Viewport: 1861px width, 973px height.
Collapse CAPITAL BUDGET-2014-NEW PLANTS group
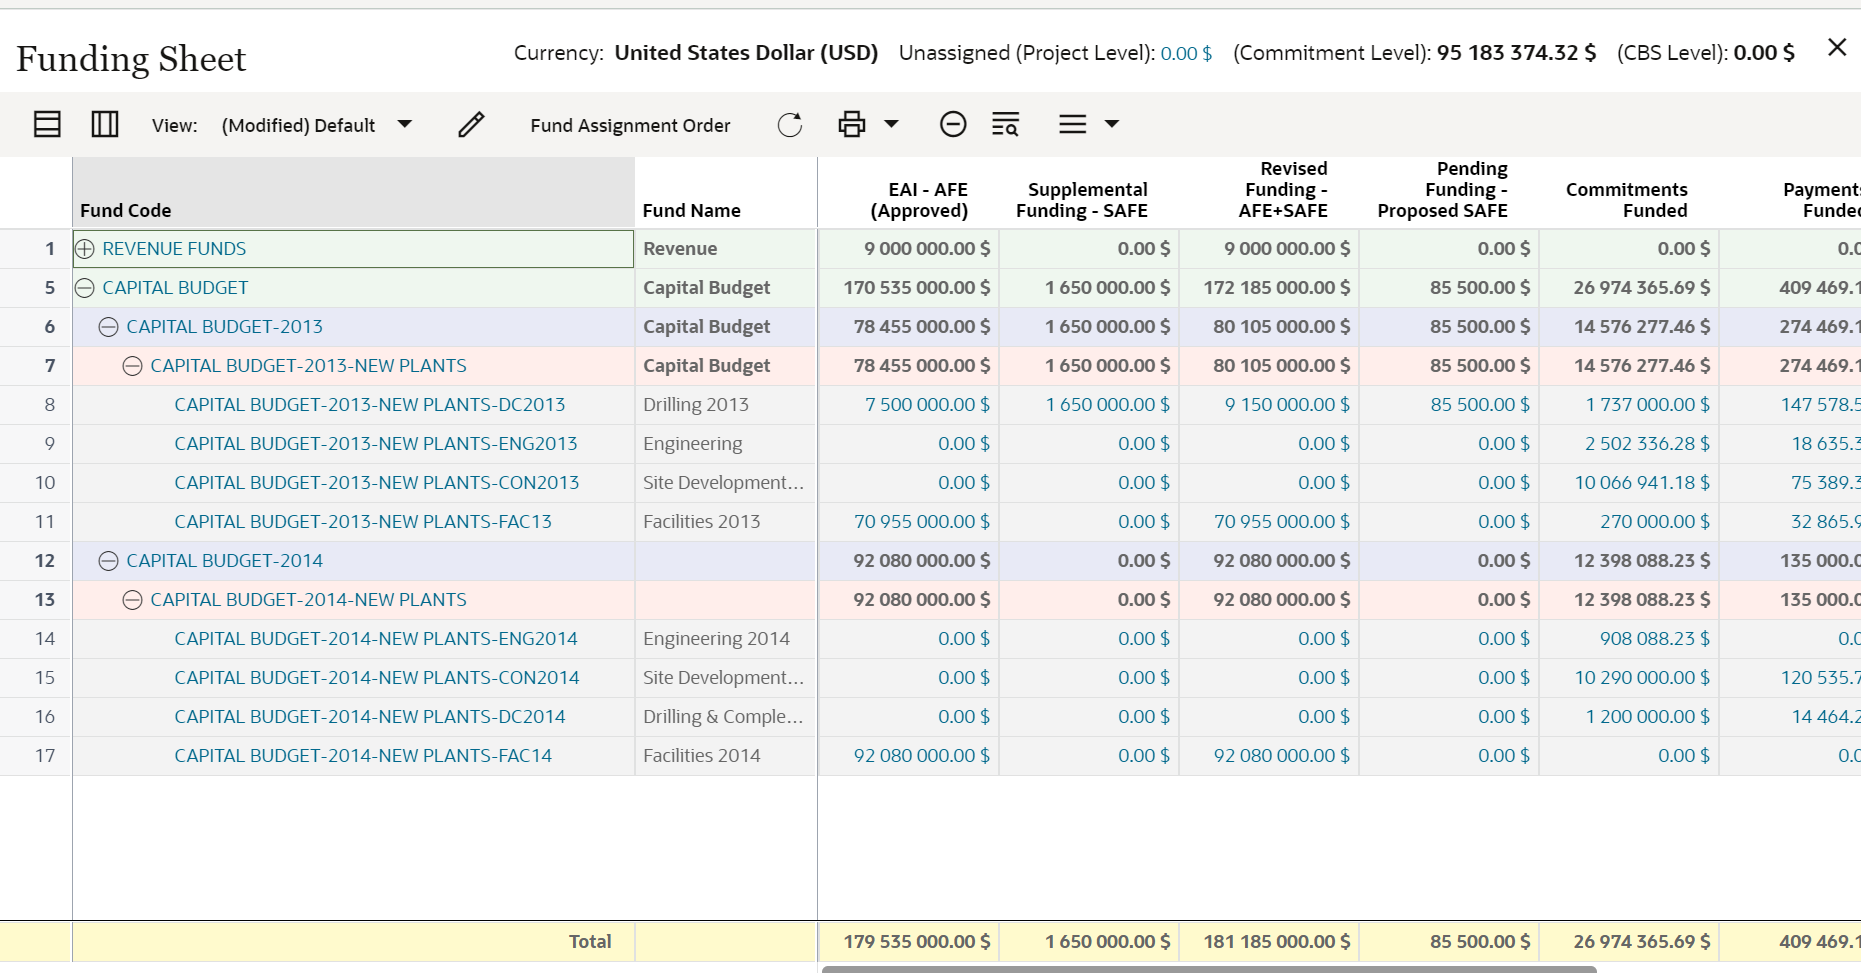pos(133,600)
